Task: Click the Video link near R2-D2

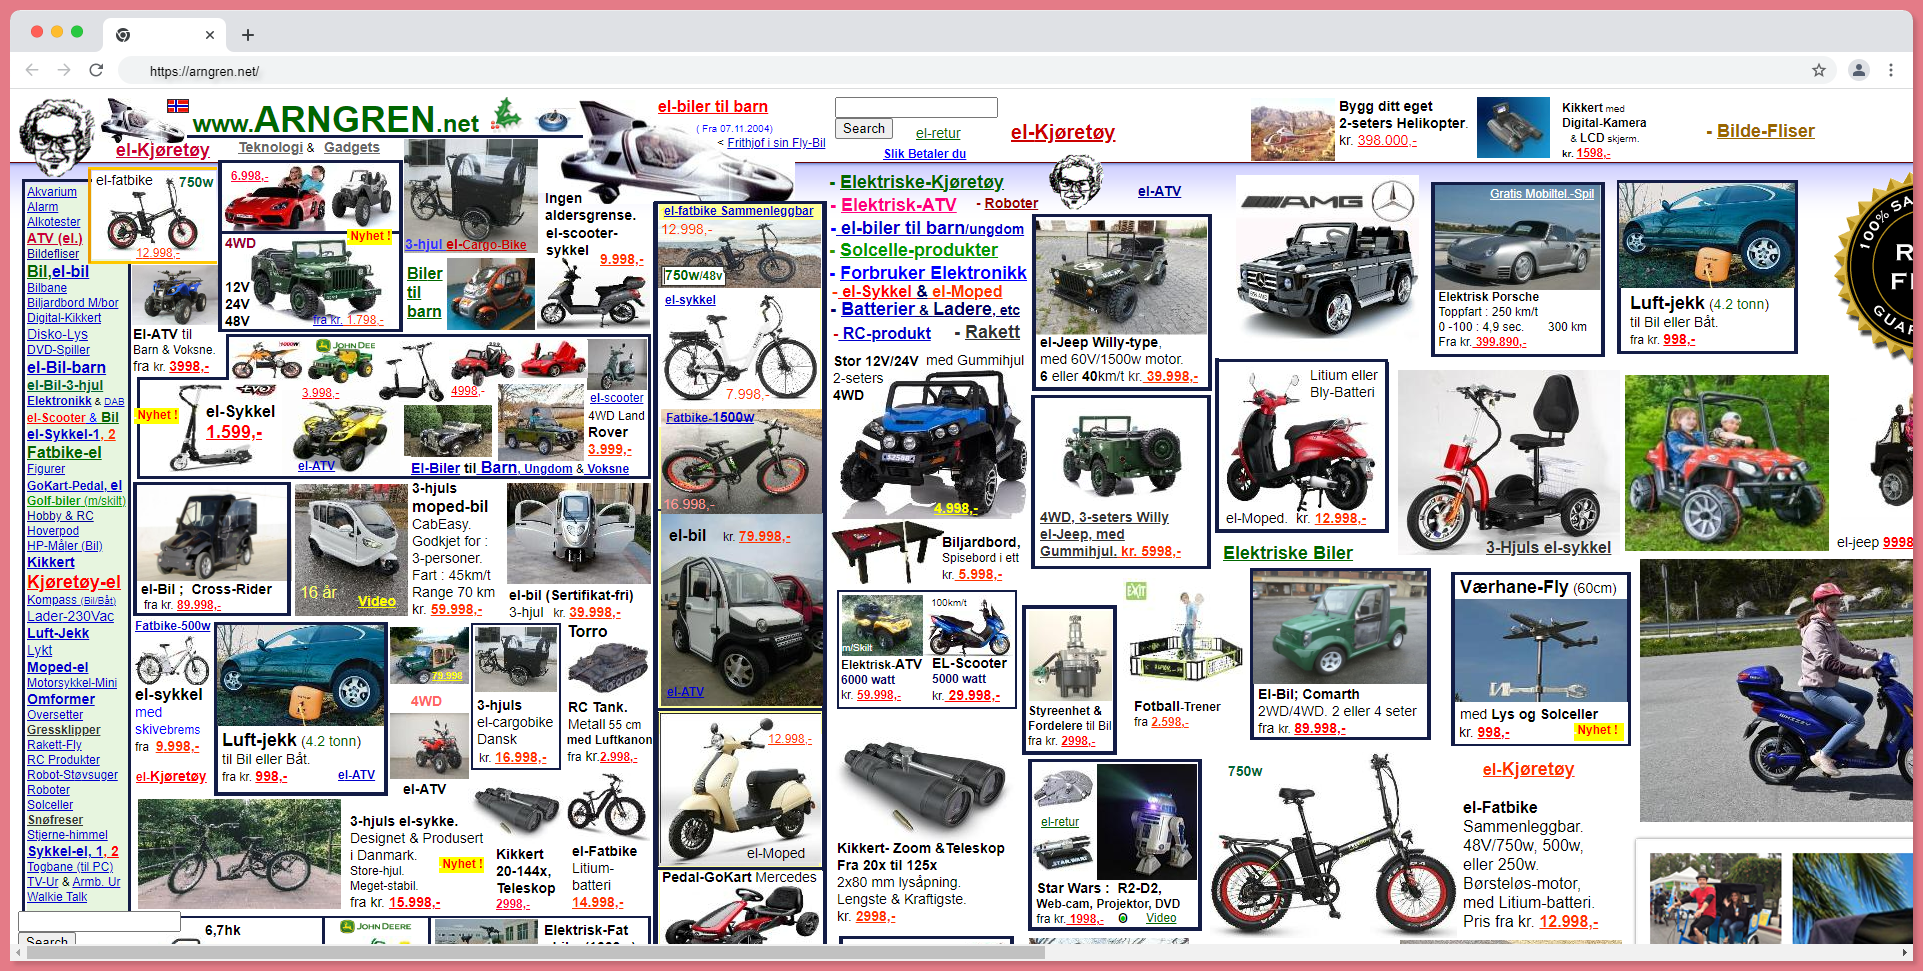Action: pyautogui.click(x=1162, y=918)
